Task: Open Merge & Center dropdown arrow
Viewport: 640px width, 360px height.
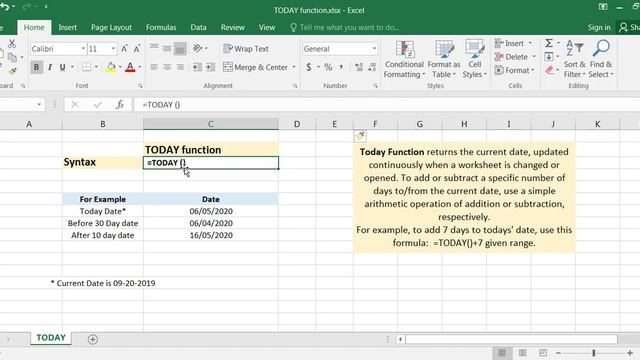Action: coord(294,67)
